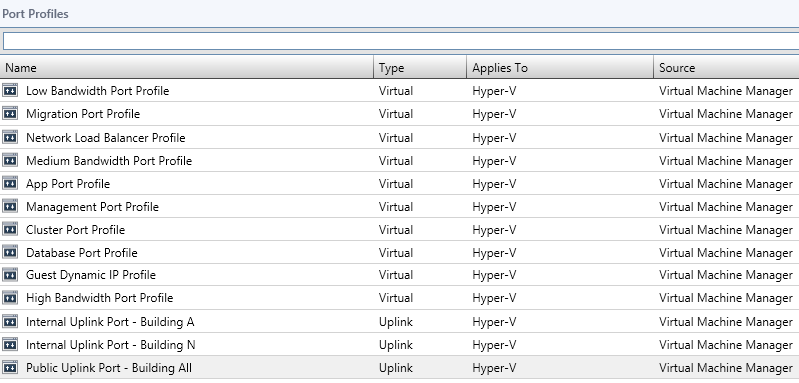Viewport: 799px width, 383px height.
Task: Click Hyper-V in Medium Bandwidth row
Action: click(494, 160)
